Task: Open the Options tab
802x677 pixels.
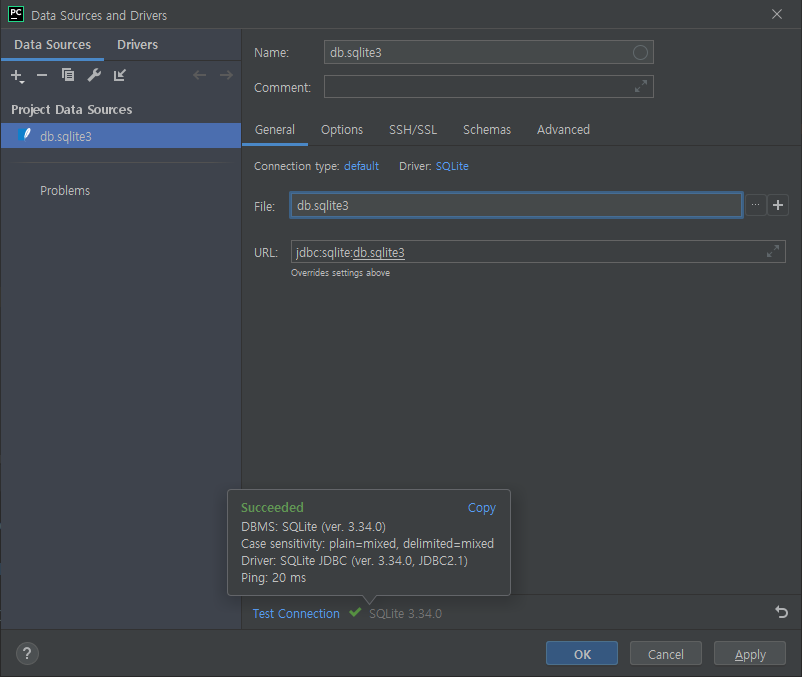Action: (342, 130)
